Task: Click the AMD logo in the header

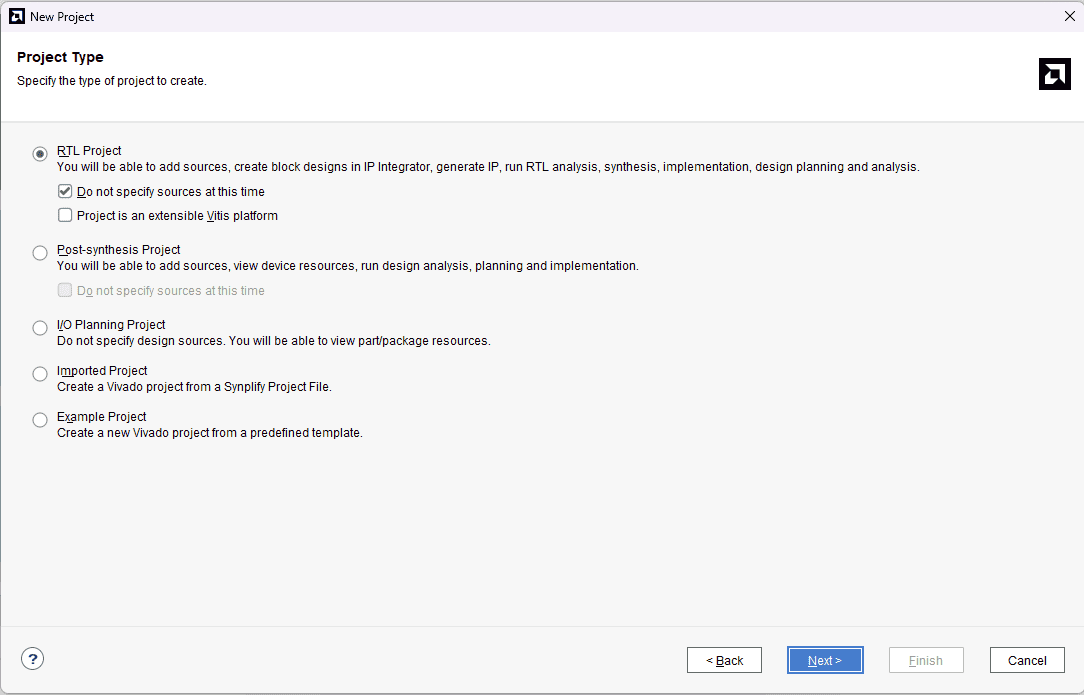Action: tap(1054, 74)
